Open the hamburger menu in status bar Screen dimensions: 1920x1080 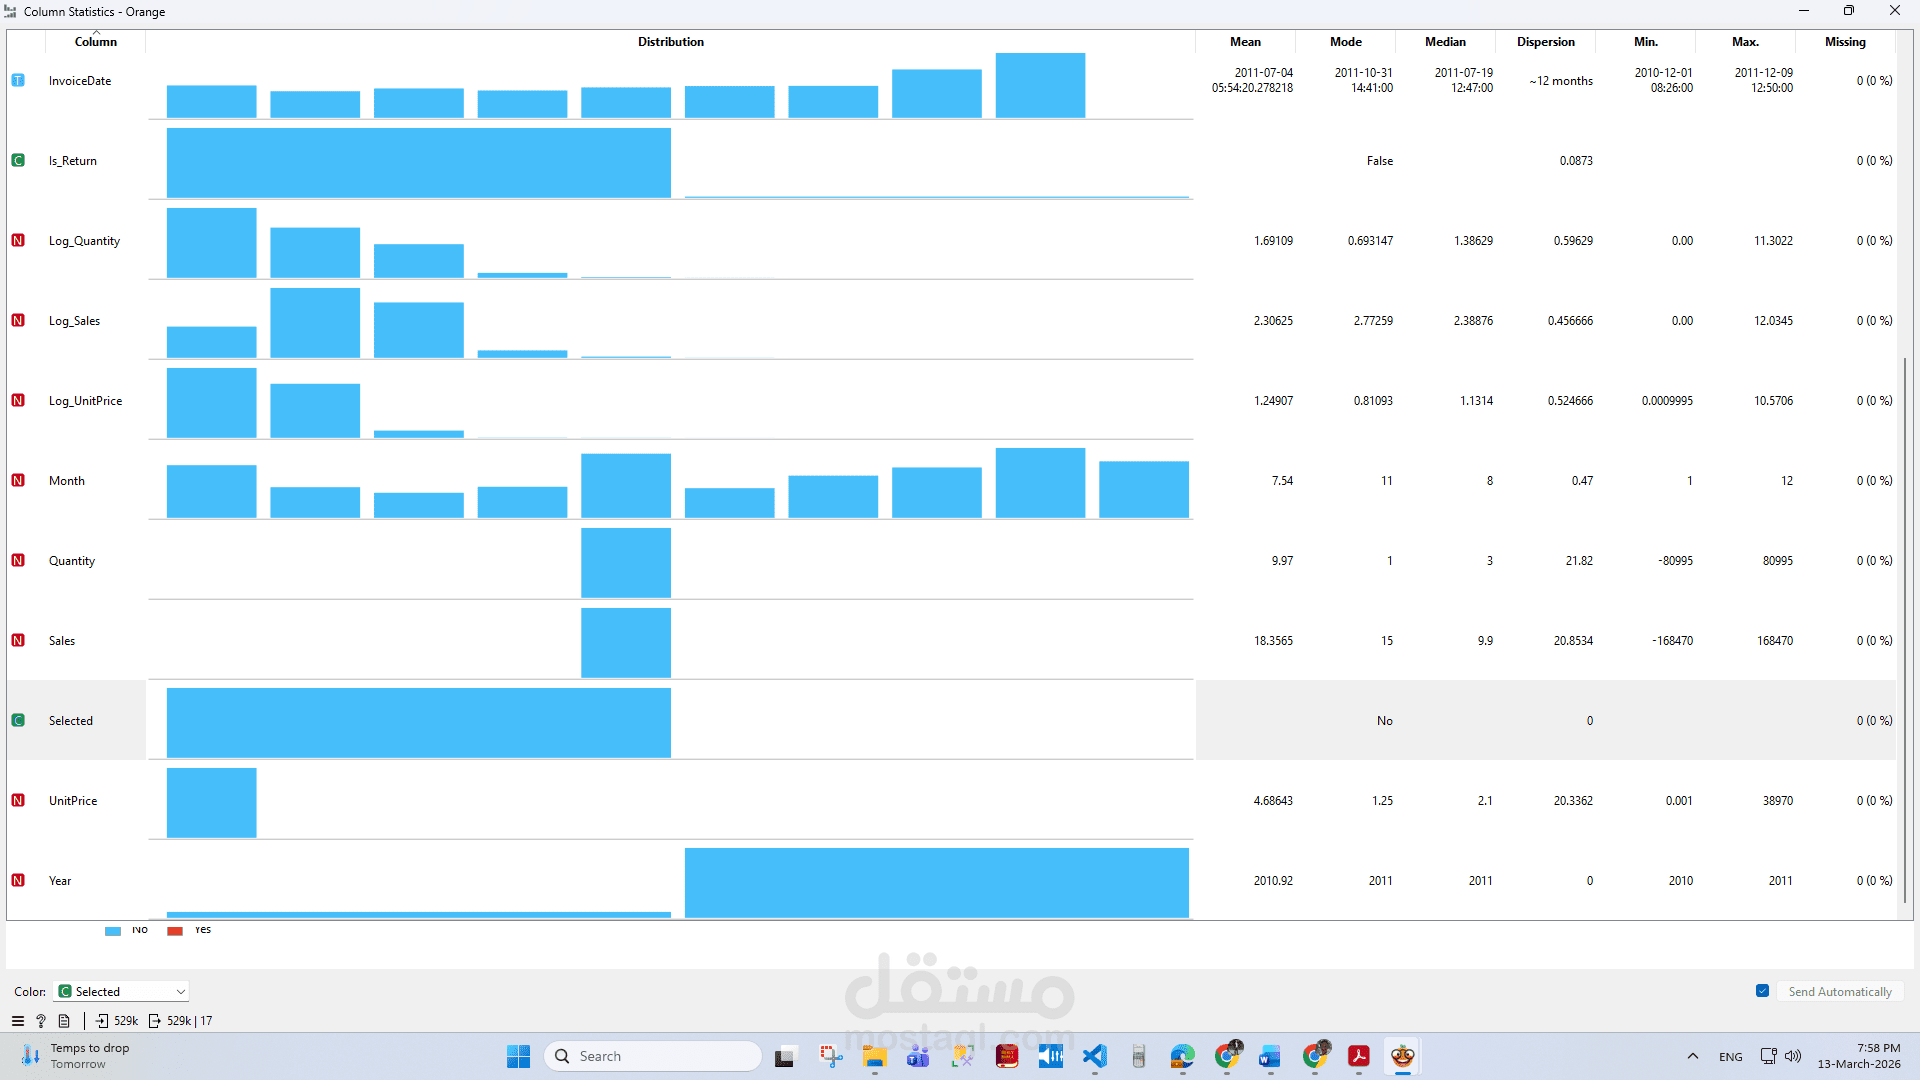click(x=17, y=1021)
